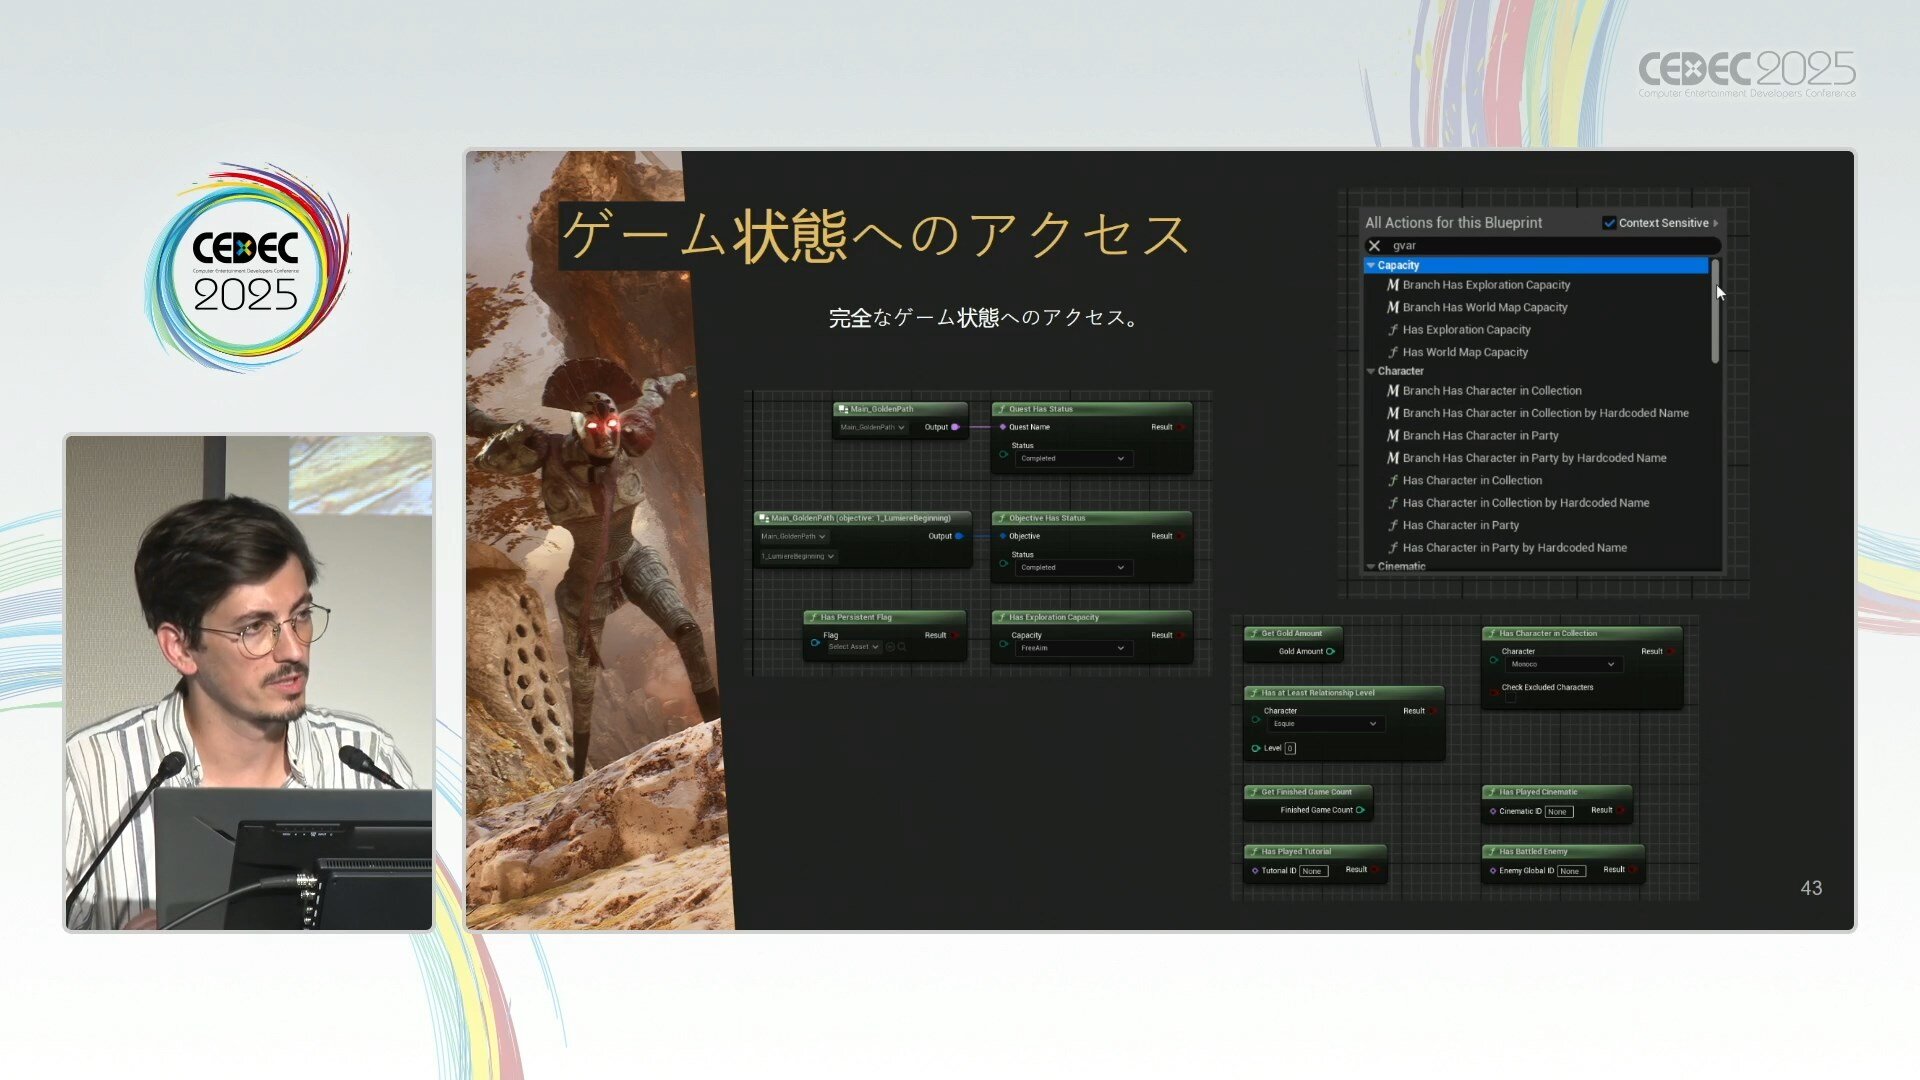
Task: Choose Has Character in Party by Hardcoded Name
Action: [1506, 548]
